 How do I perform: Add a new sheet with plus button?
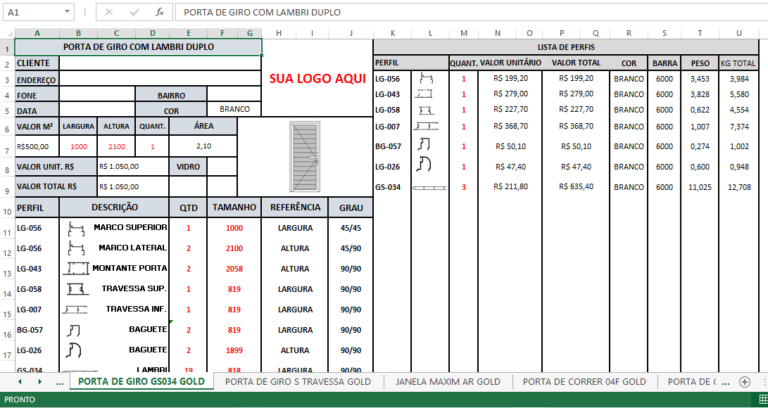point(744,382)
